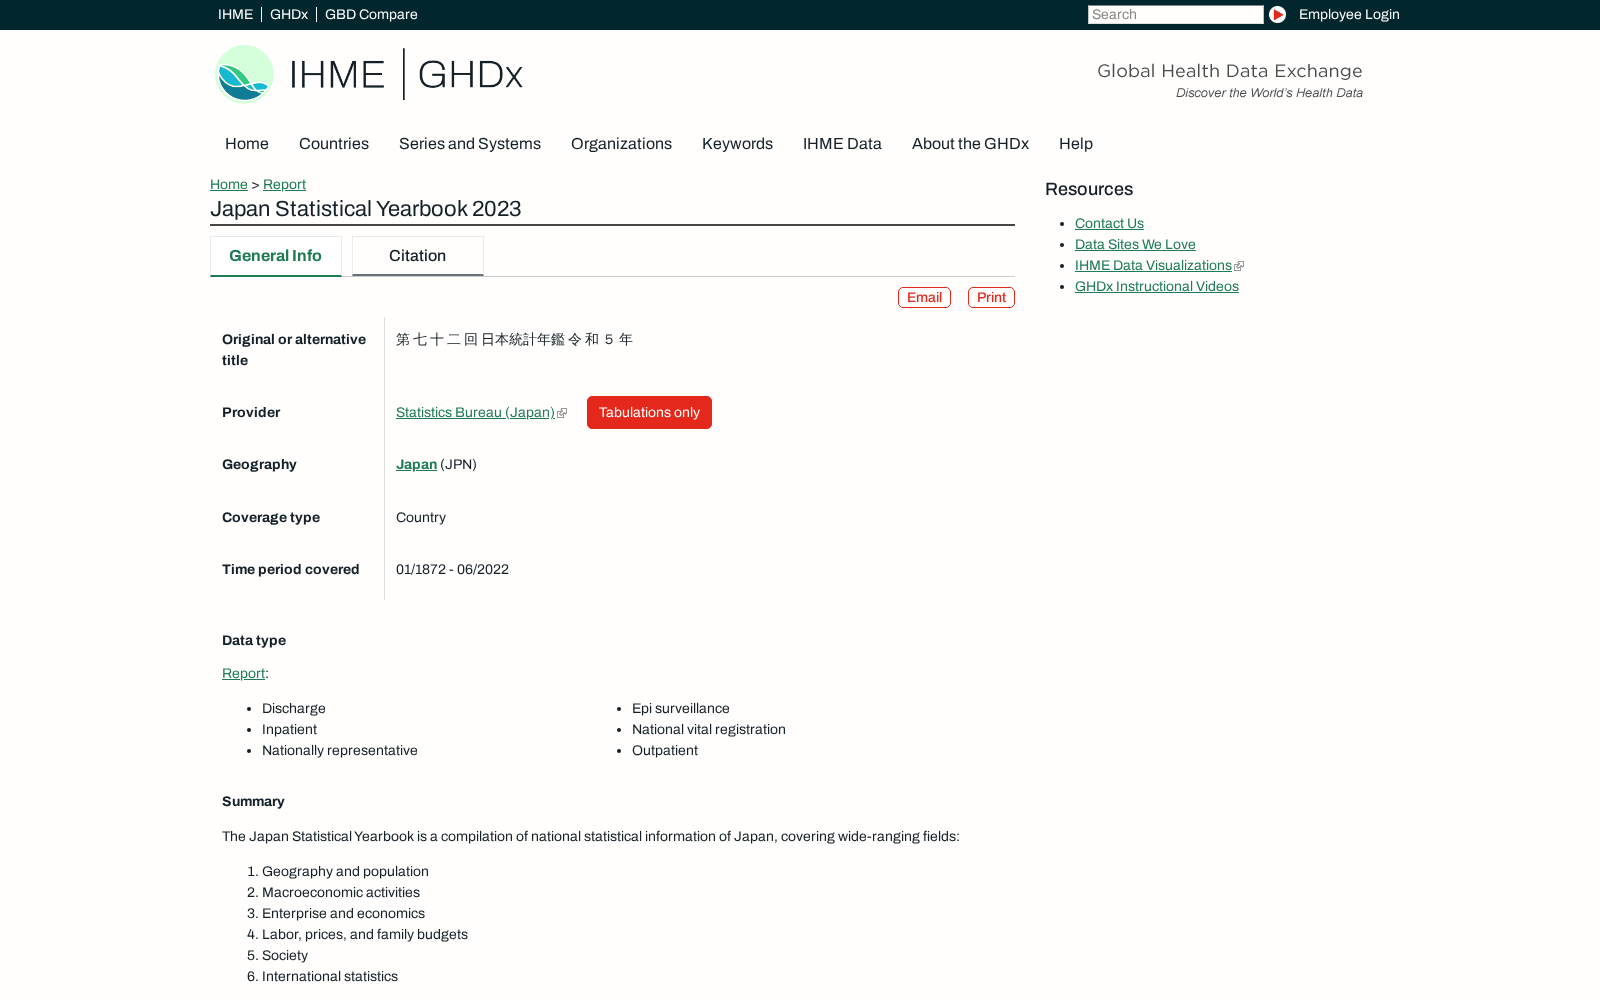The width and height of the screenshot is (1600, 1000).
Task: Click the Email button
Action: coord(924,298)
